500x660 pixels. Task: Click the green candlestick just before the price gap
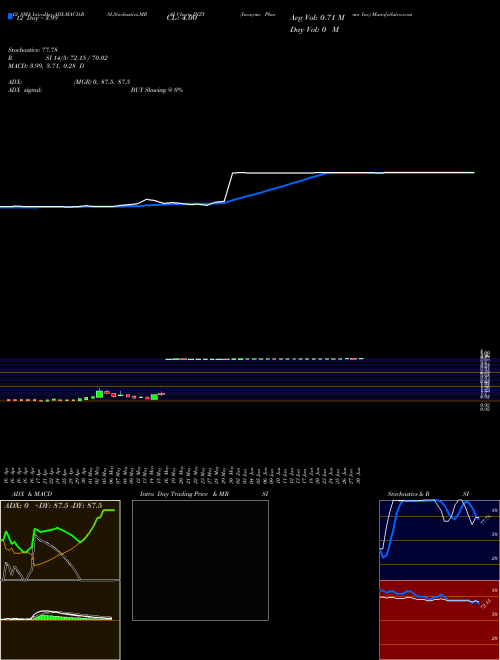pos(154,397)
